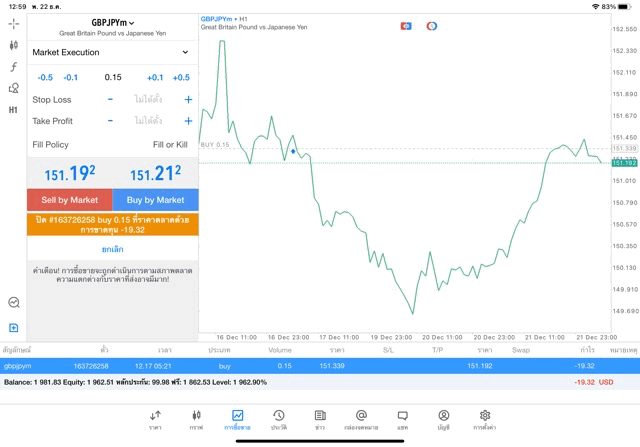The height and width of the screenshot is (447, 640).
Task: Increase Stop Loss with plus
Action: 188,99
